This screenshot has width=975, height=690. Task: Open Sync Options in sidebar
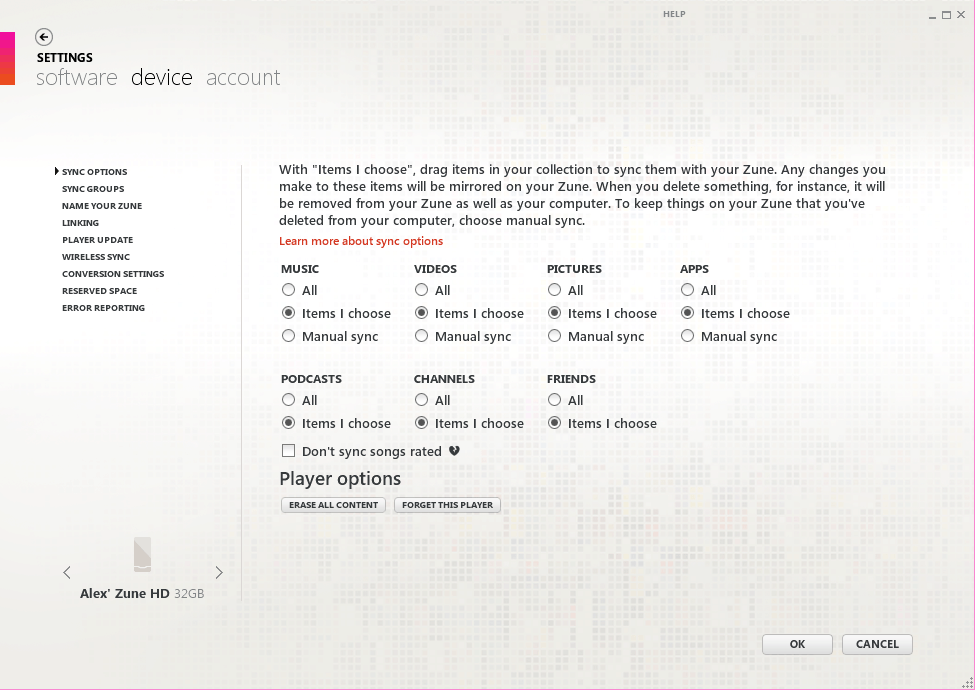click(95, 172)
